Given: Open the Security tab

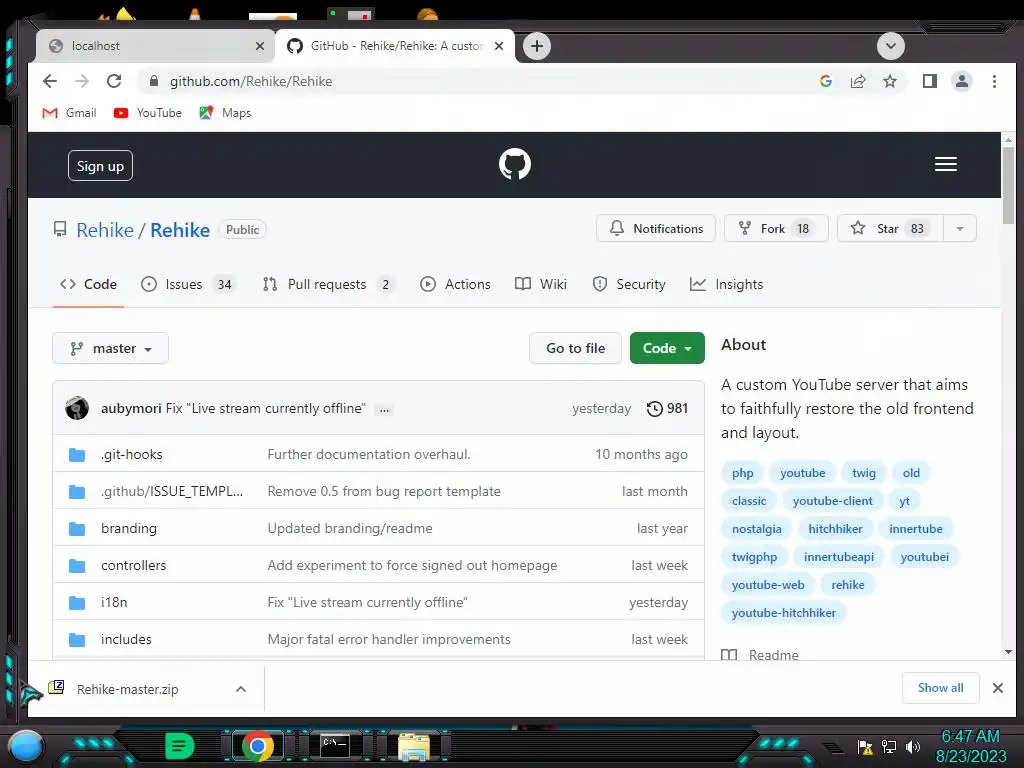Looking at the screenshot, I should pos(629,284).
